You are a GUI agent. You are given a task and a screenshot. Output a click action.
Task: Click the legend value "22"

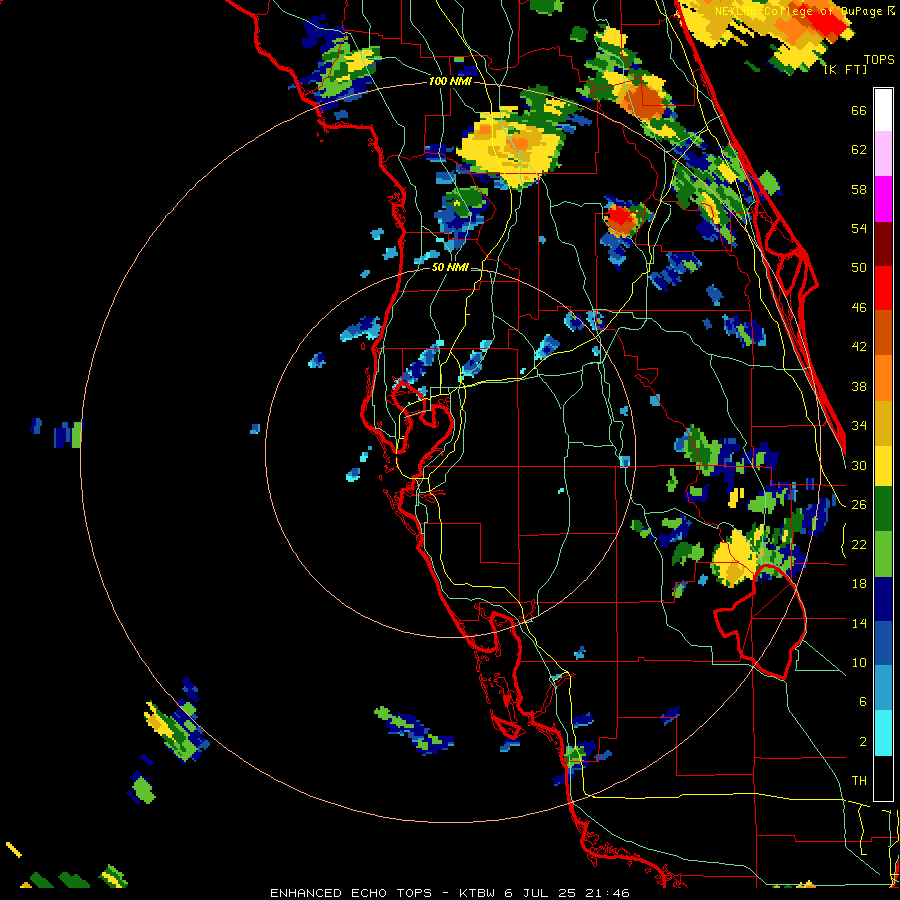click(859, 544)
